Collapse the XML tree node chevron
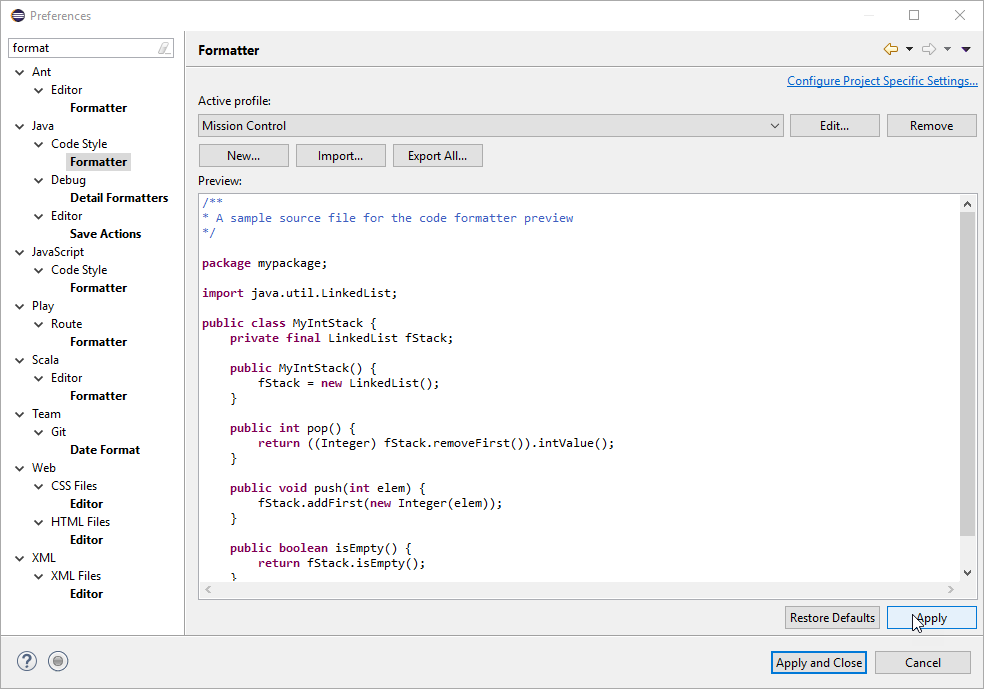This screenshot has width=984, height=689. coord(19,558)
